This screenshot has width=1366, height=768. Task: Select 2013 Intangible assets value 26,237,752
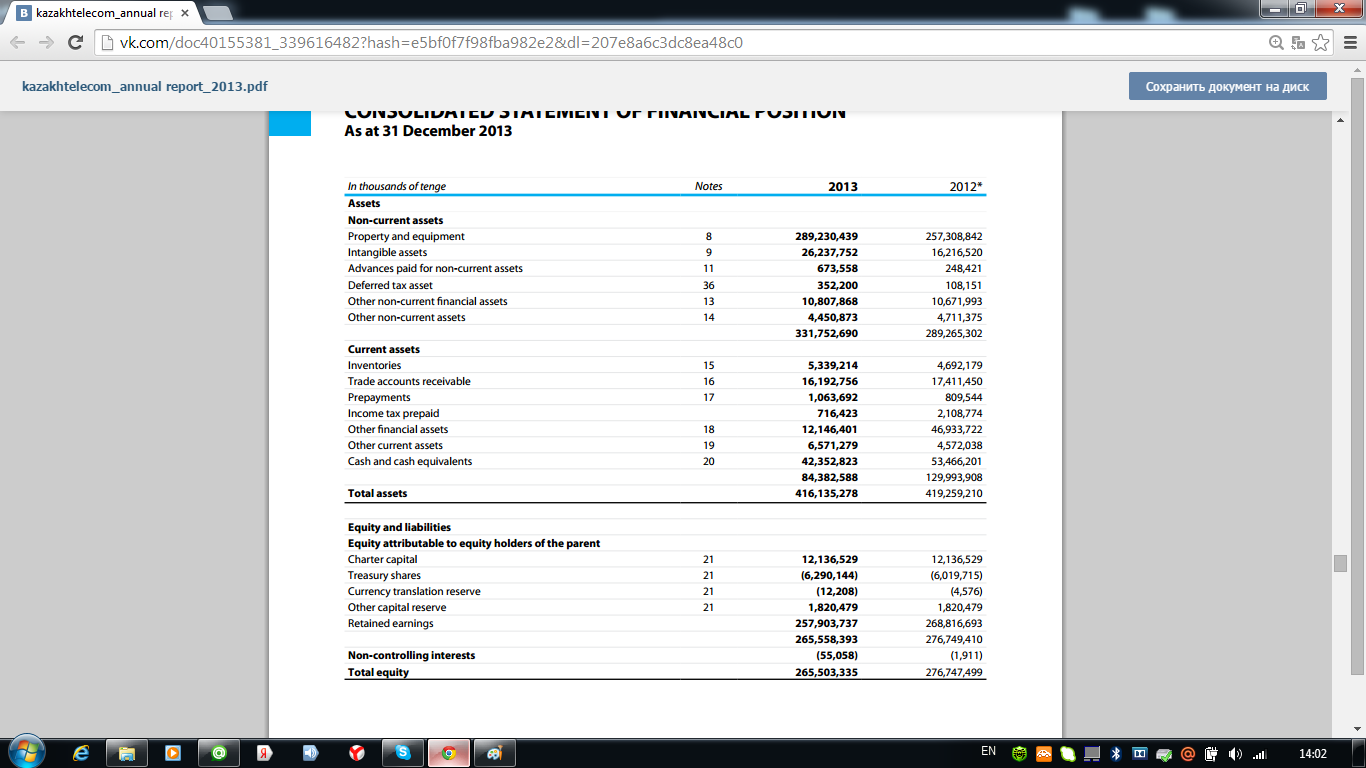point(828,252)
